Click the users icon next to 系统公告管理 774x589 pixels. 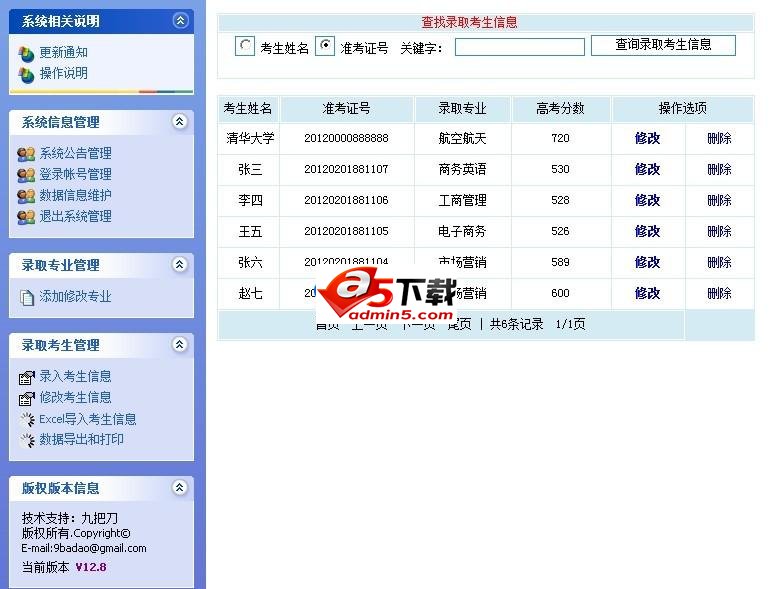(x=26, y=154)
